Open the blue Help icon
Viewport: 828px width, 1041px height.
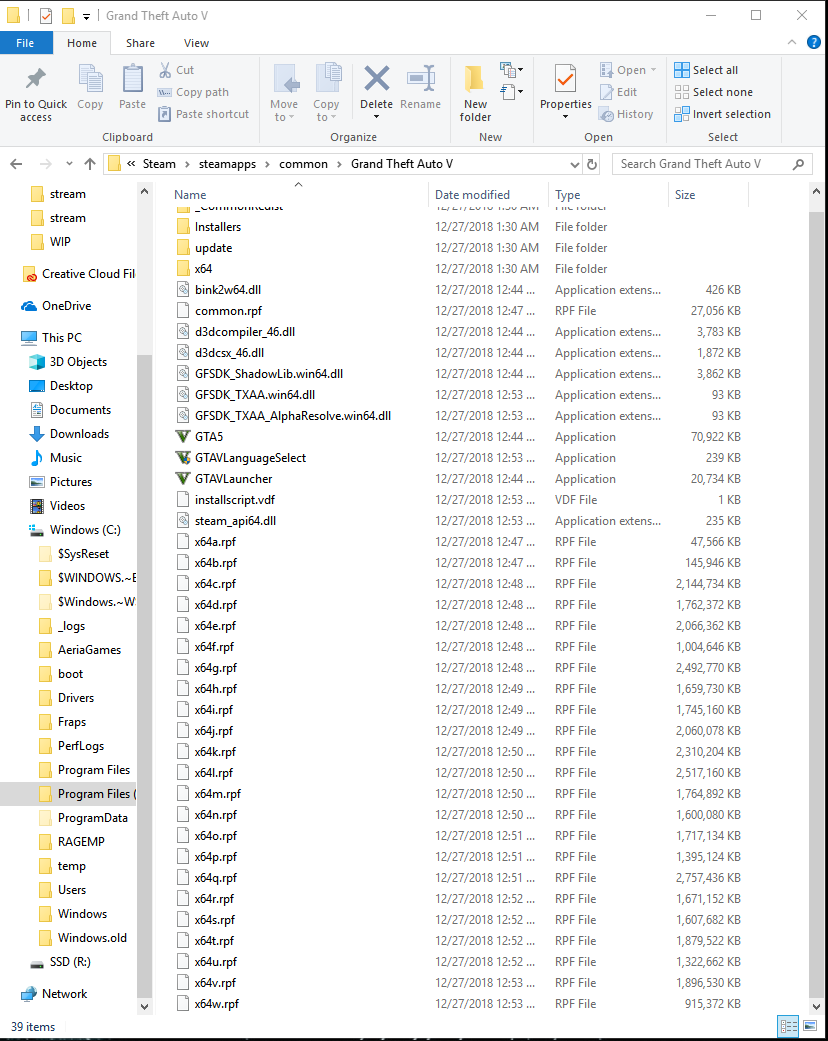pyautogui.click(x=813, y=42)
